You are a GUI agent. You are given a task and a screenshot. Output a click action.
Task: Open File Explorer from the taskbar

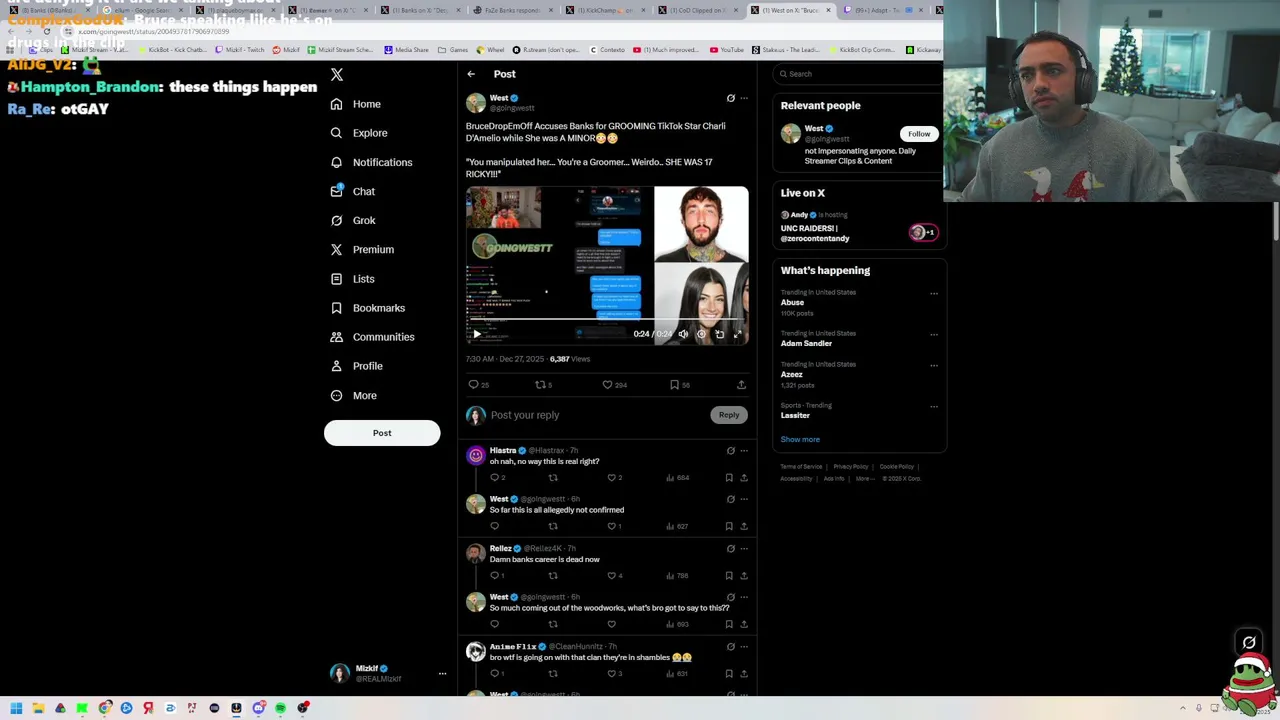(38, 708)
